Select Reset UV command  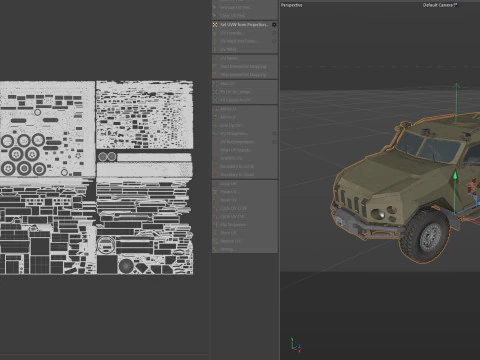[245, 200]
